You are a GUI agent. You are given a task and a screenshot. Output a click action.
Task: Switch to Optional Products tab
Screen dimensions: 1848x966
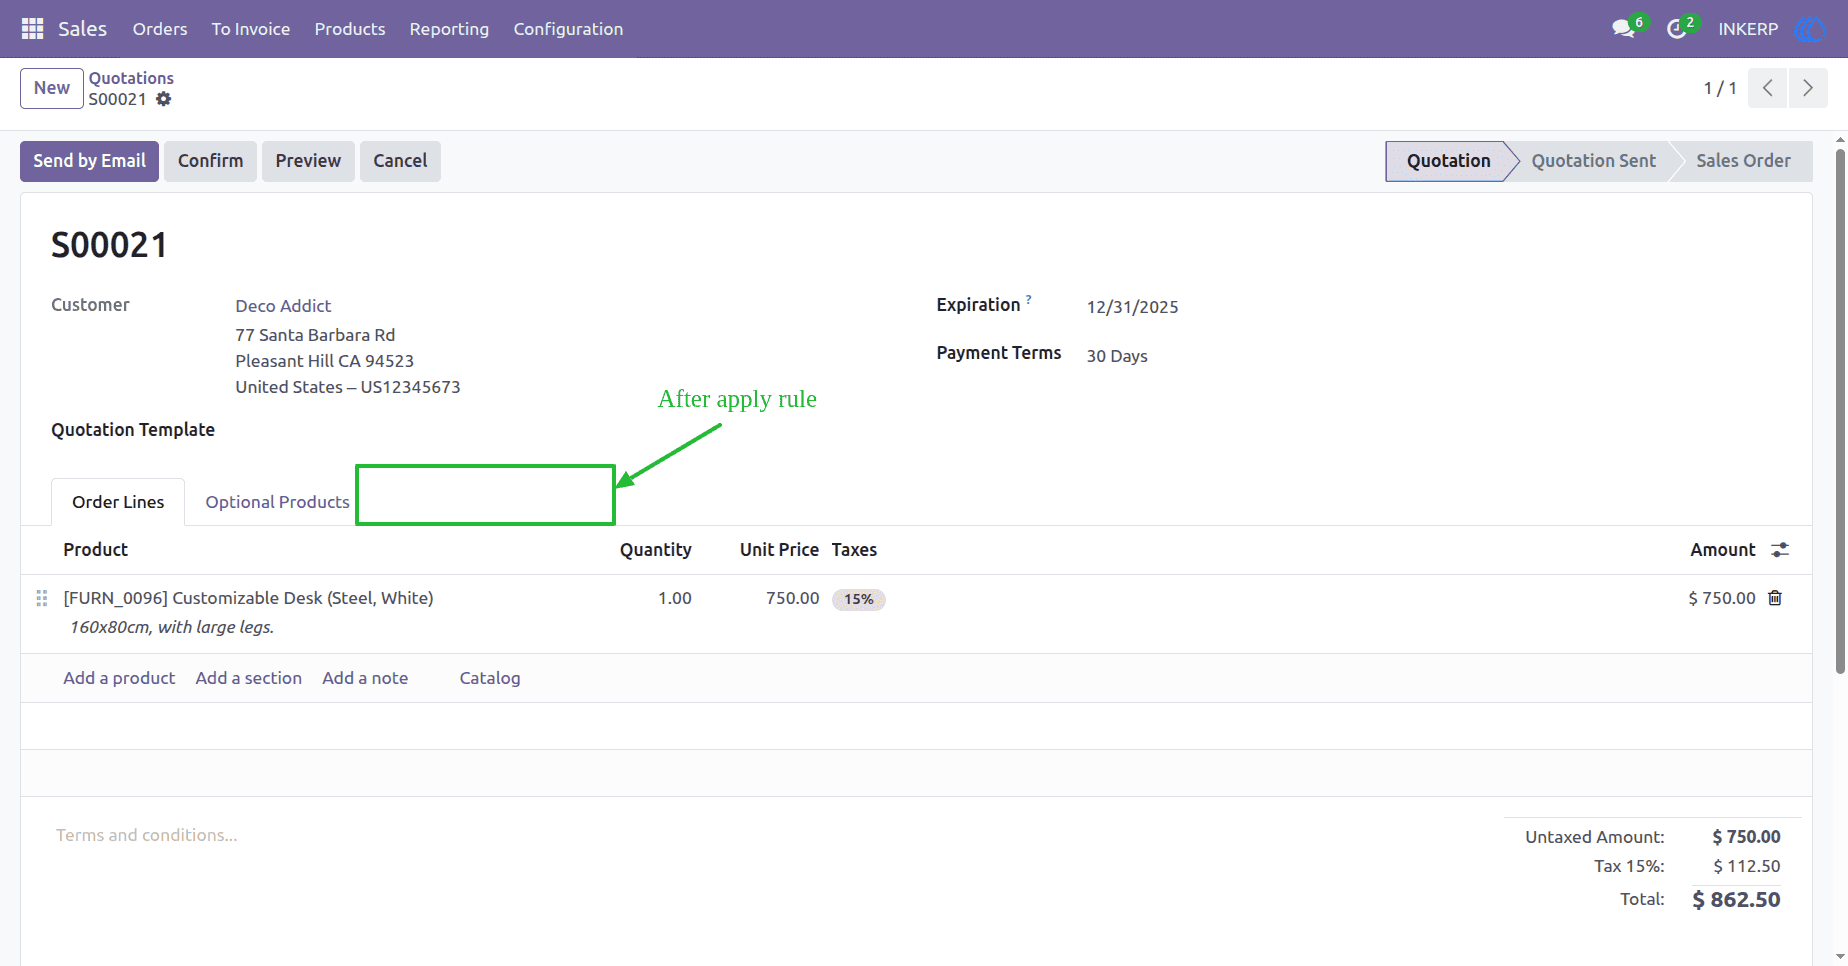(x=277, y=502)
